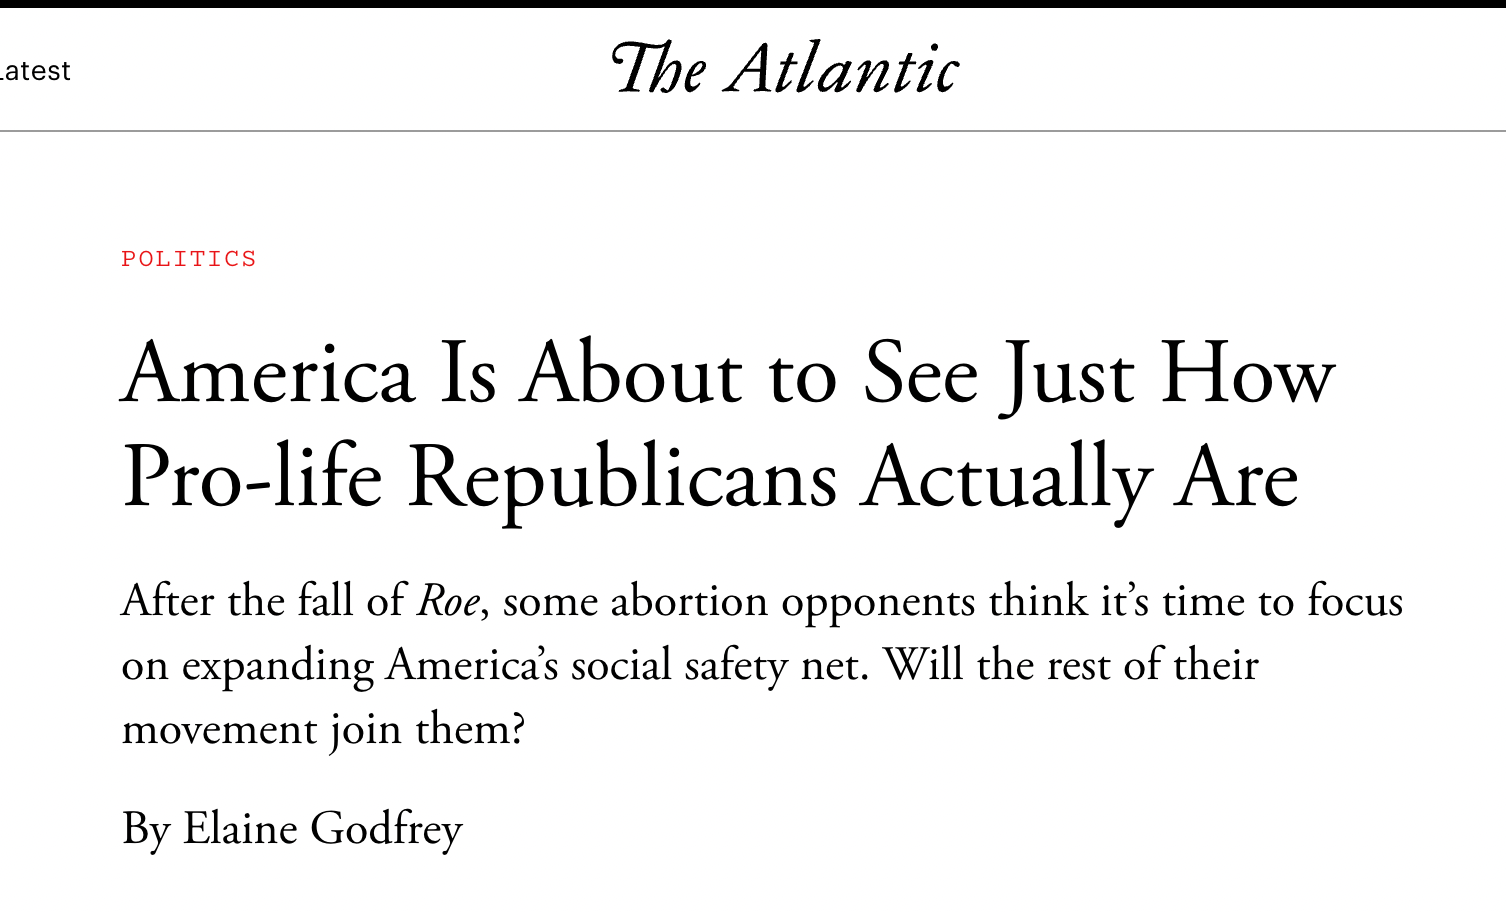
Task: Click the headline line starting with Pro-life
Action: [x=710, y=478]
